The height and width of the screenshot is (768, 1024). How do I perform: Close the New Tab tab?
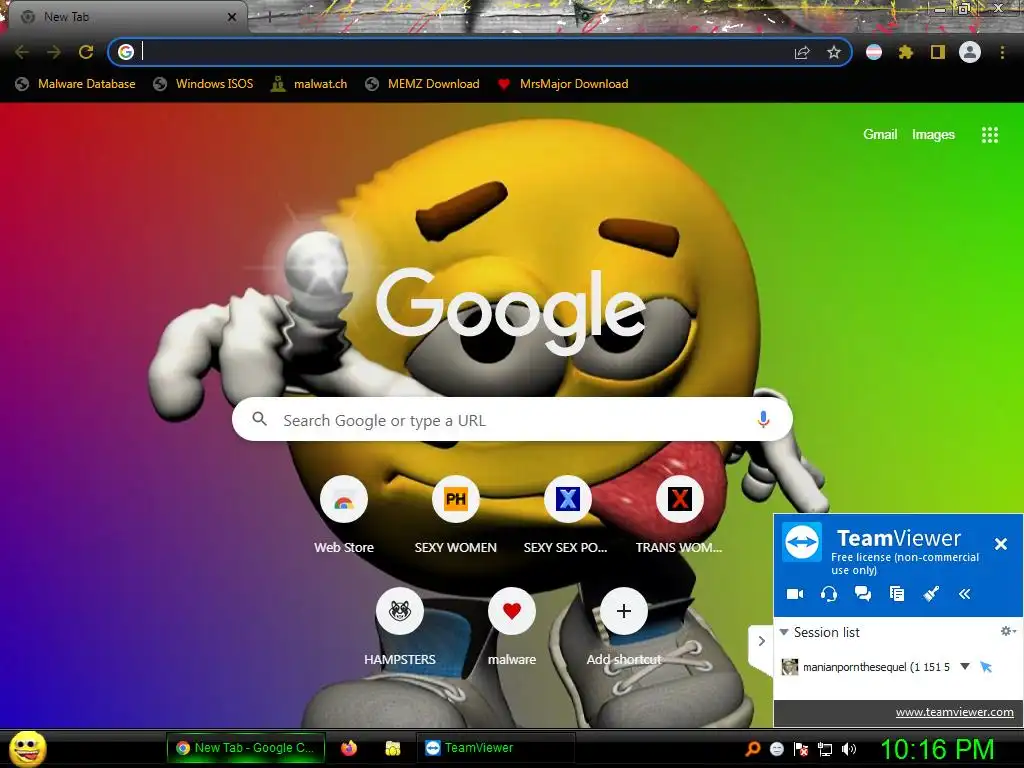coord(232,17)
